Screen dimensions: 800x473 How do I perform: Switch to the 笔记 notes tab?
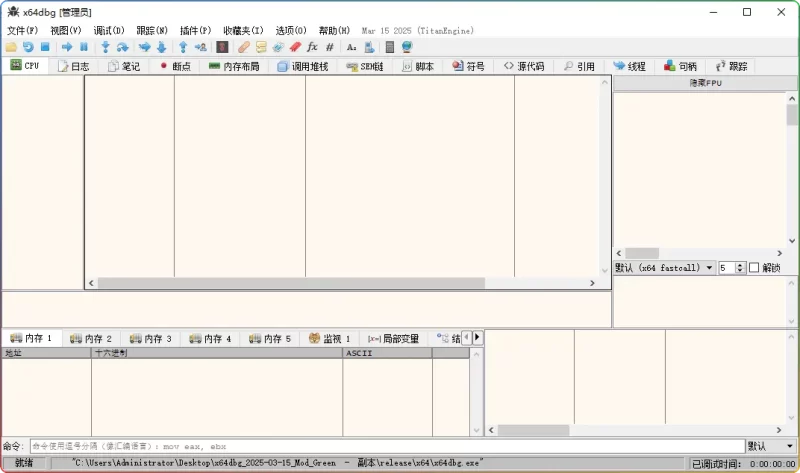[x=124, y=66]
